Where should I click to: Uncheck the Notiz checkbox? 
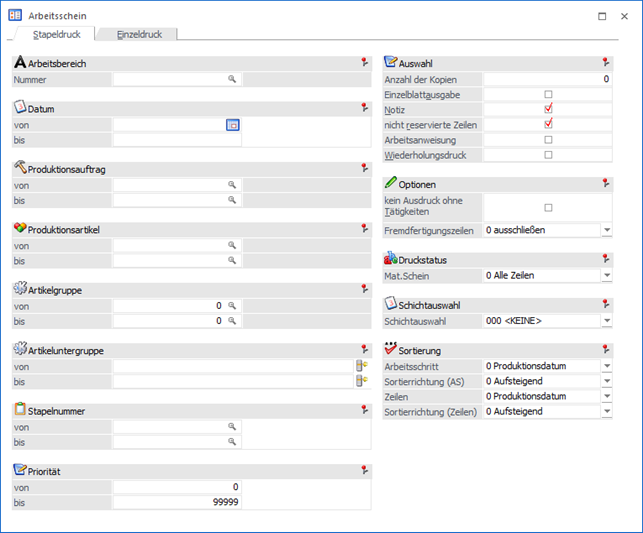click(547, 108)
